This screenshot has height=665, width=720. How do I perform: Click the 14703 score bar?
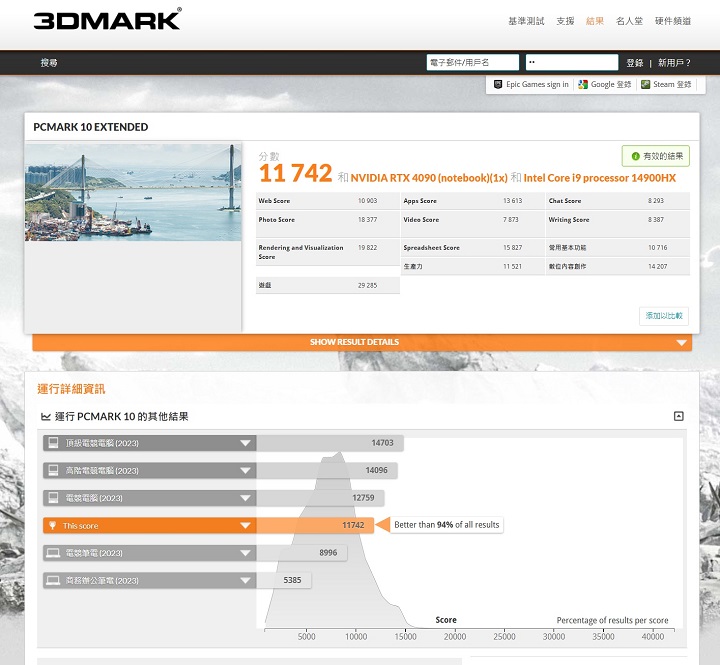pyautogui.click(x=330, y=443)
